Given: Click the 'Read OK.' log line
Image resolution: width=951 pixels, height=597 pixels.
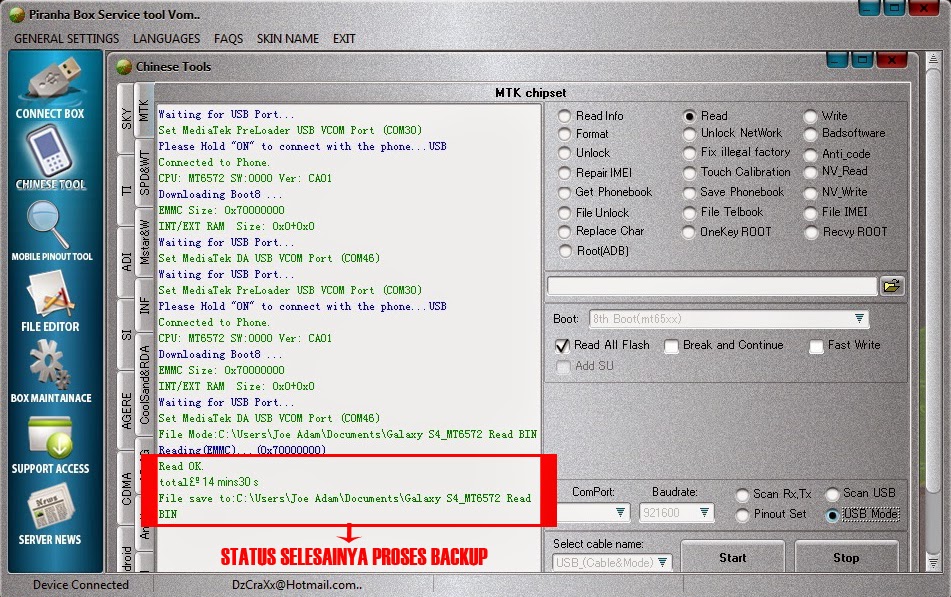Looking at the screenshot, I should 181,466.
